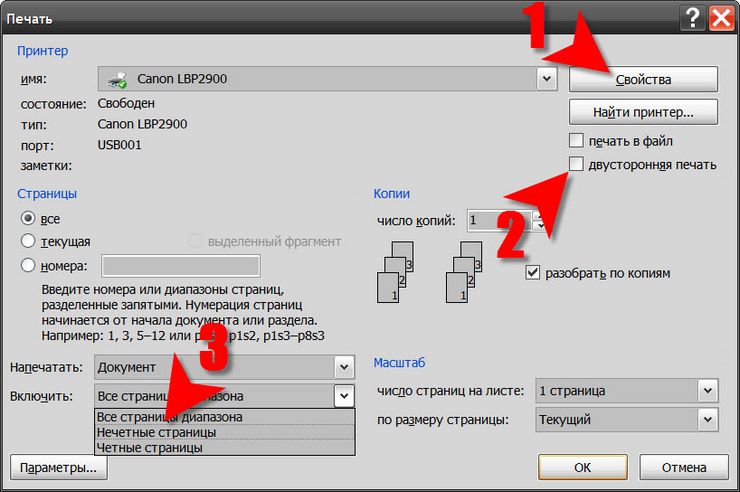Select the номера radio button
This screenshot has height=492, width=740.
tap(28, 265)
